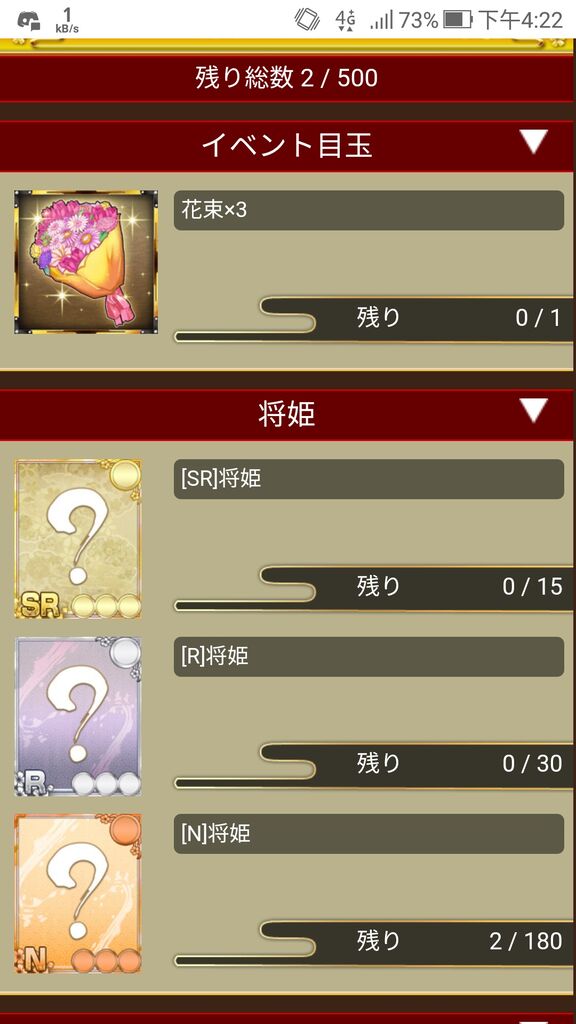Open the 花束×3 item label
576x1024 pixels.
point(368,210)
